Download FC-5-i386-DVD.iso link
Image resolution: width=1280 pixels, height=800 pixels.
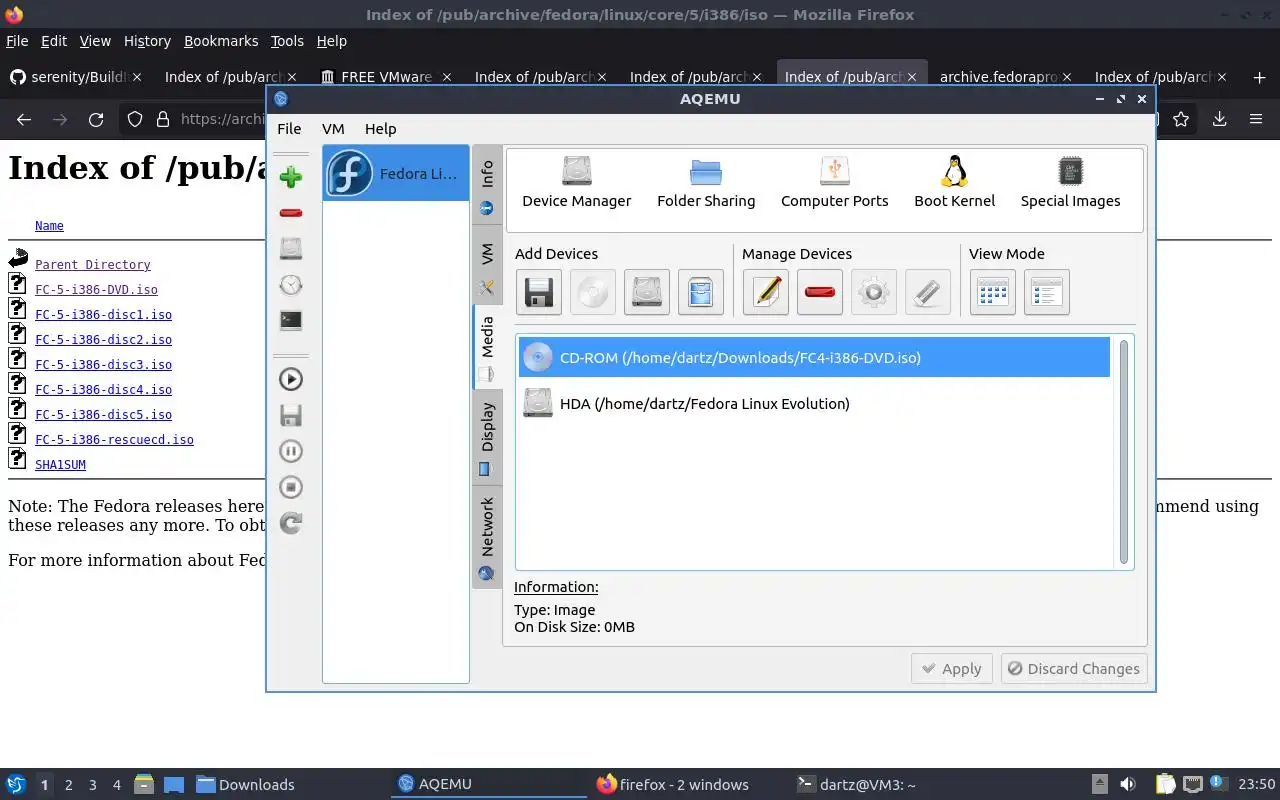(x=96, y=290)
